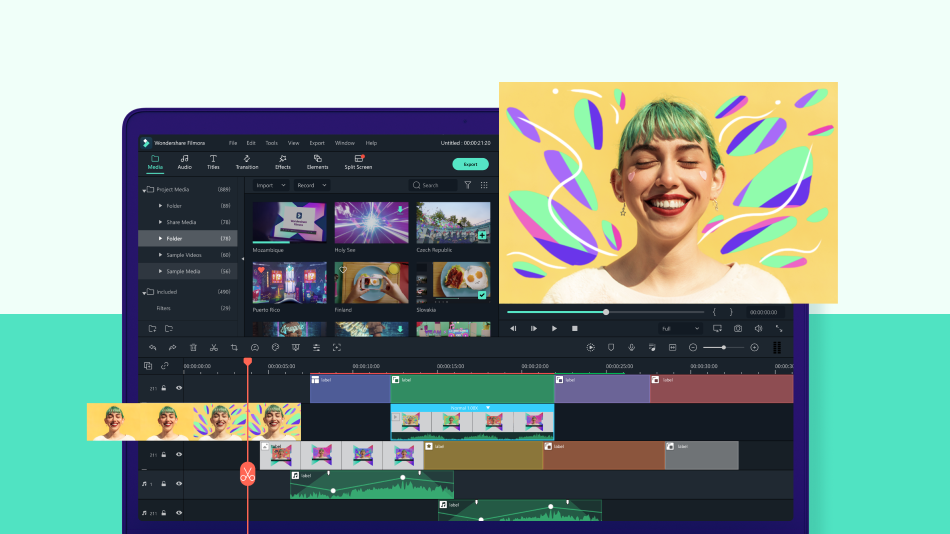
Task: Open the Help menu
Action: coord(371,143)
